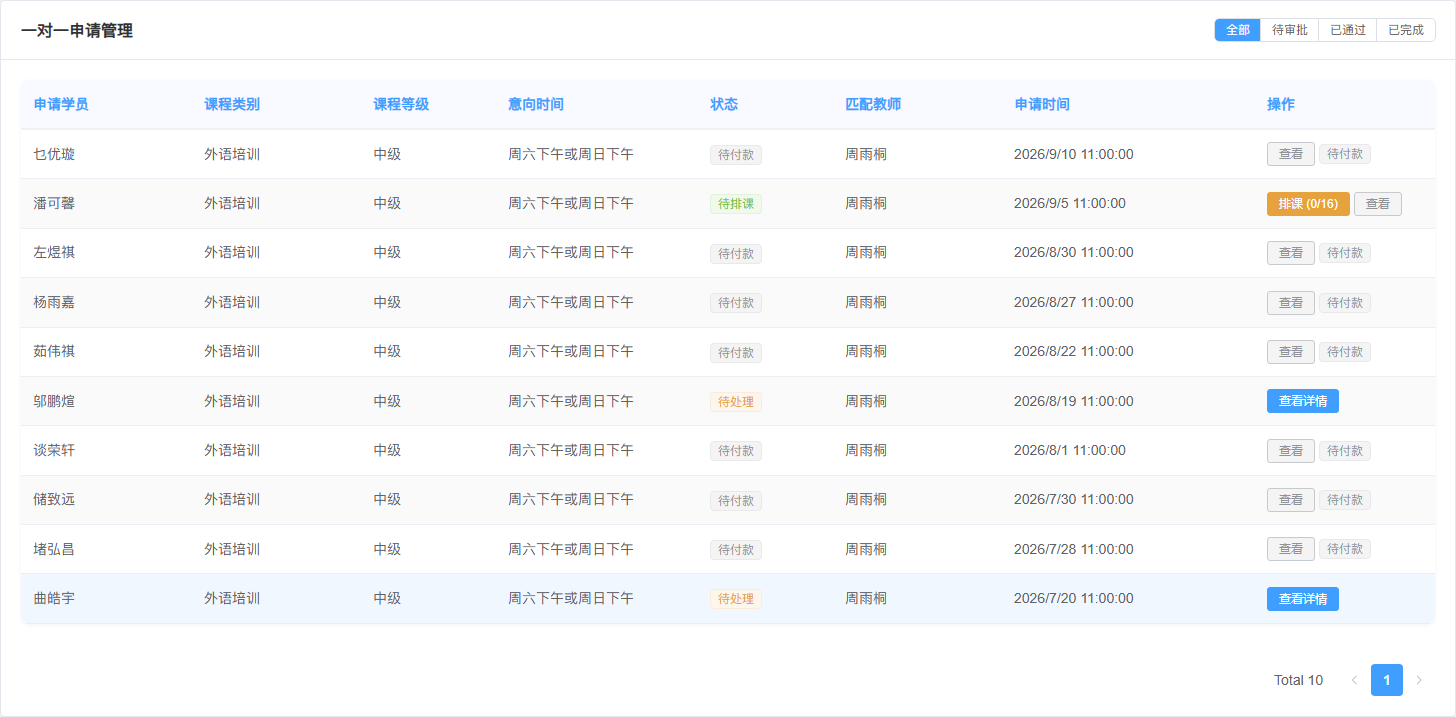Click application time 2026/7/28 11:00:00
This screenshot has width=1456, height=717.
[1074, 549]
